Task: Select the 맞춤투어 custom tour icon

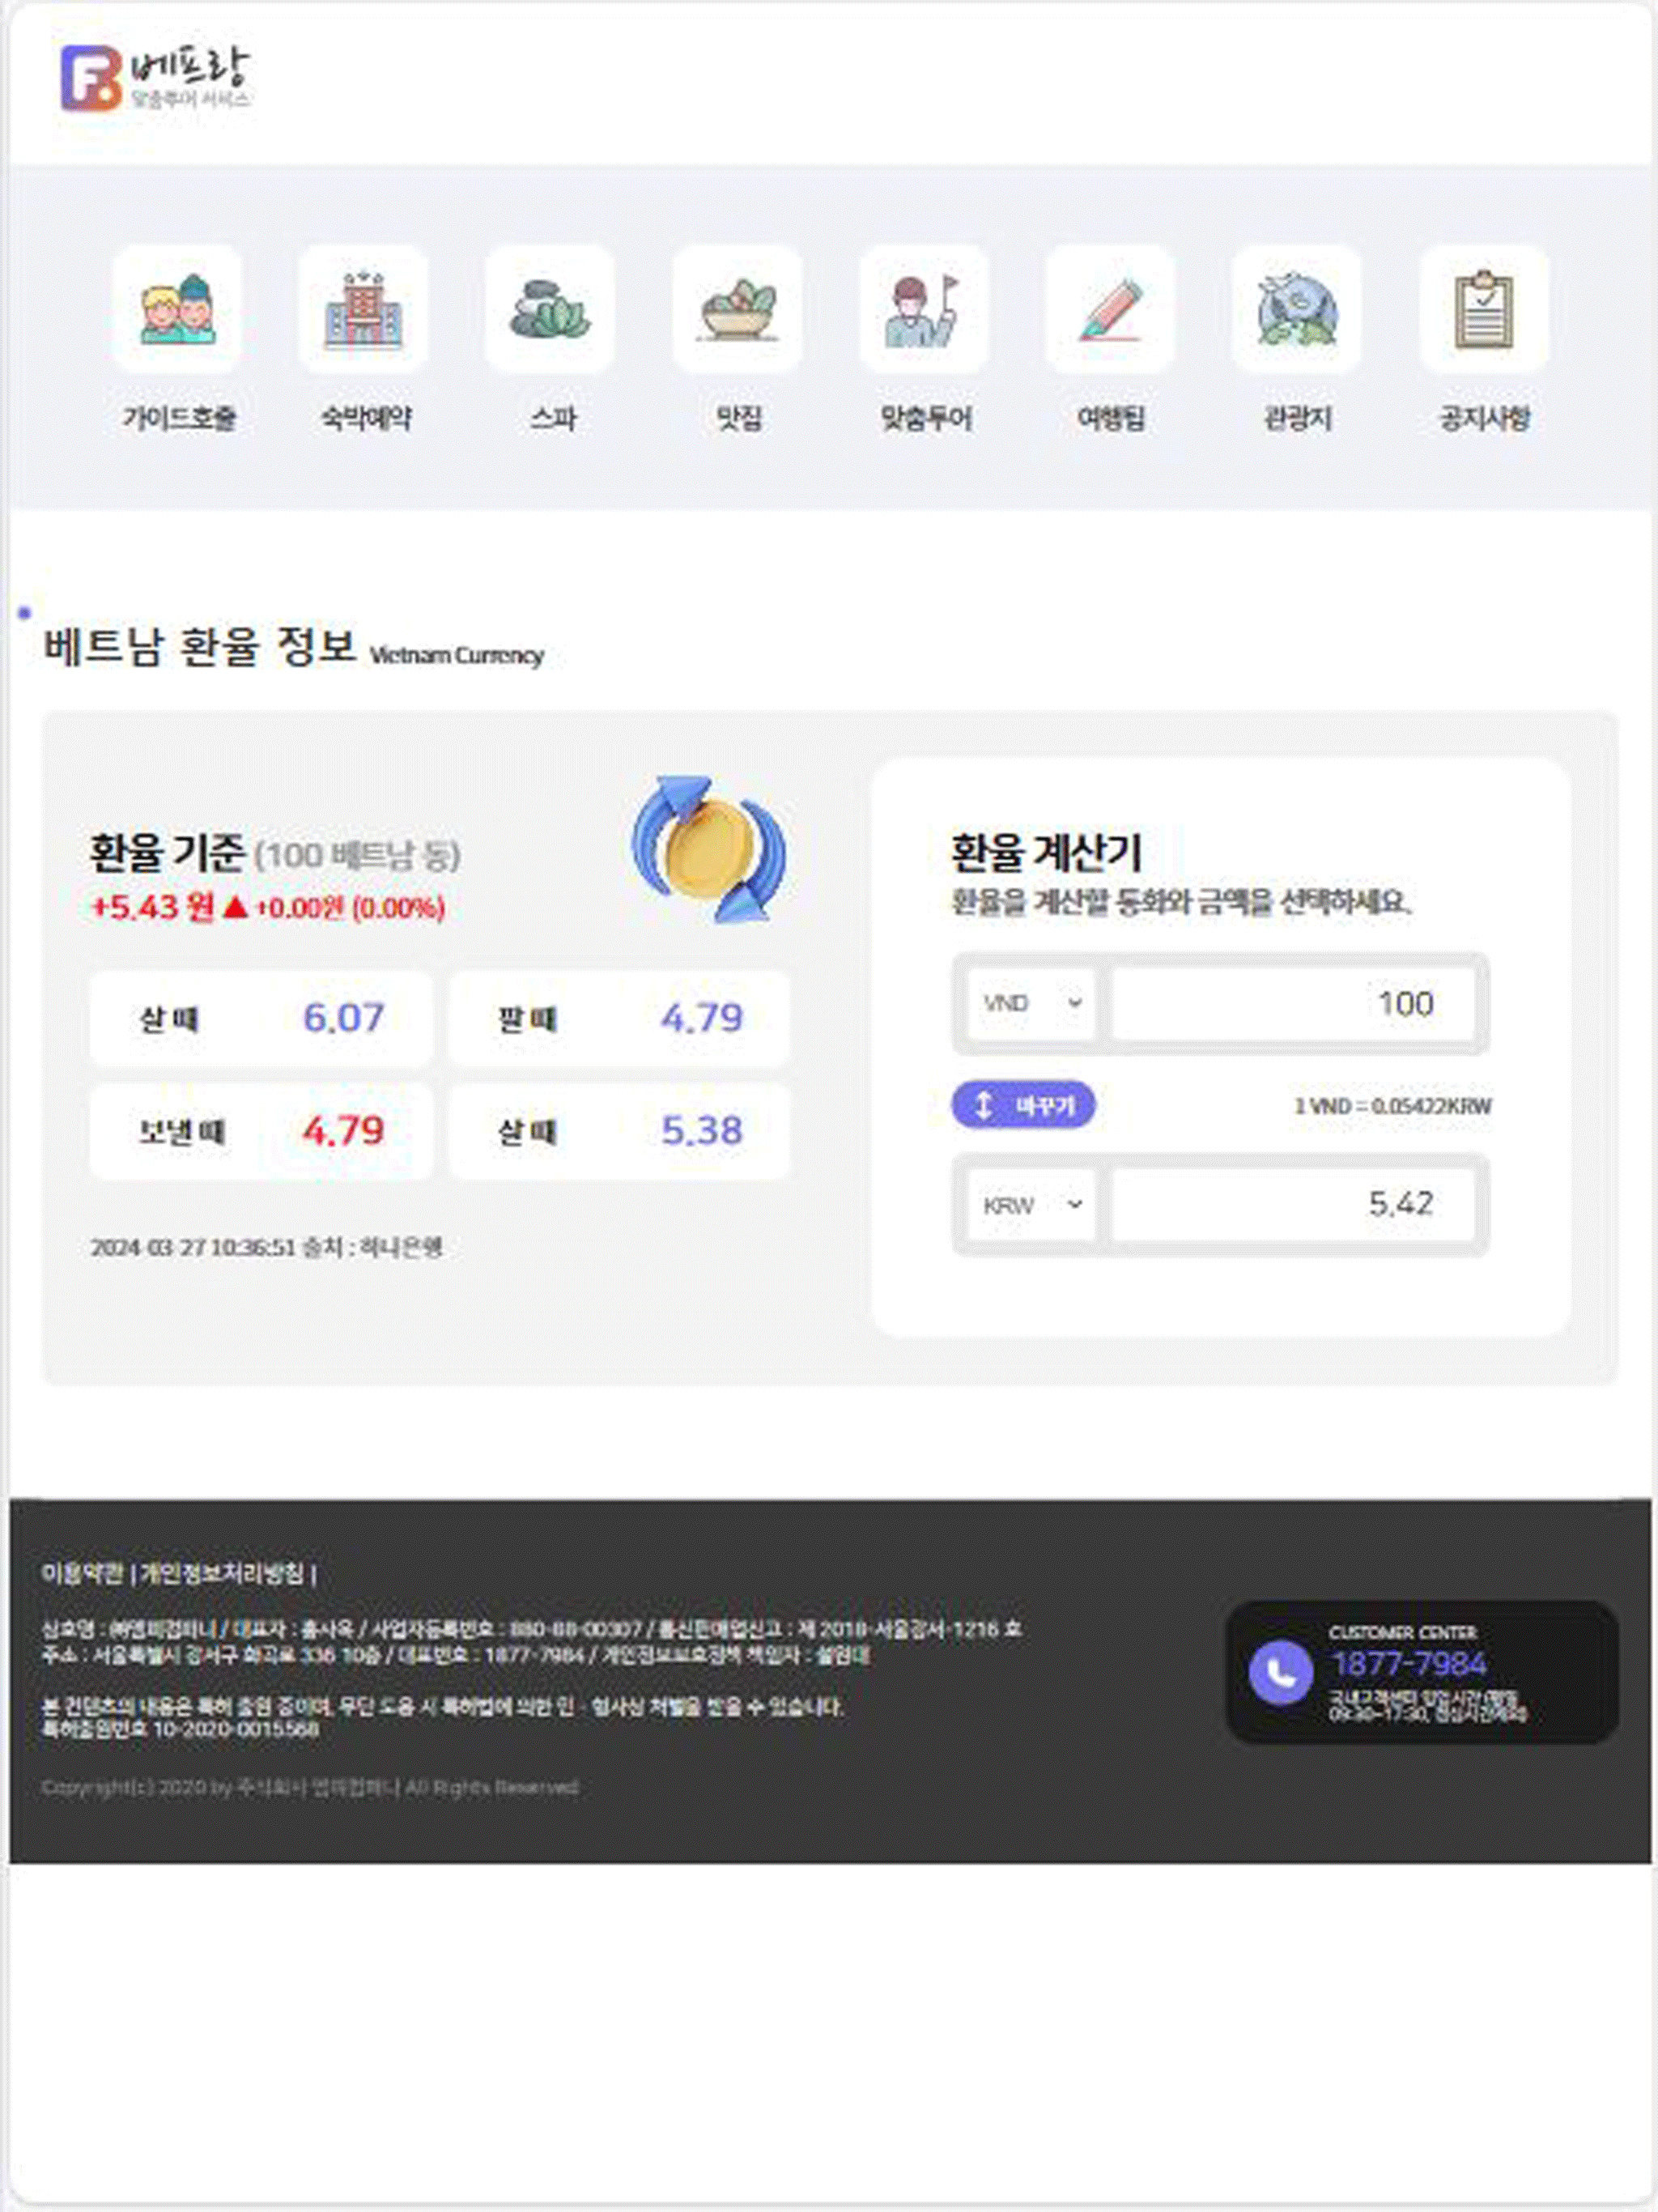Action: pyautogui.click(x=924, y=309)
